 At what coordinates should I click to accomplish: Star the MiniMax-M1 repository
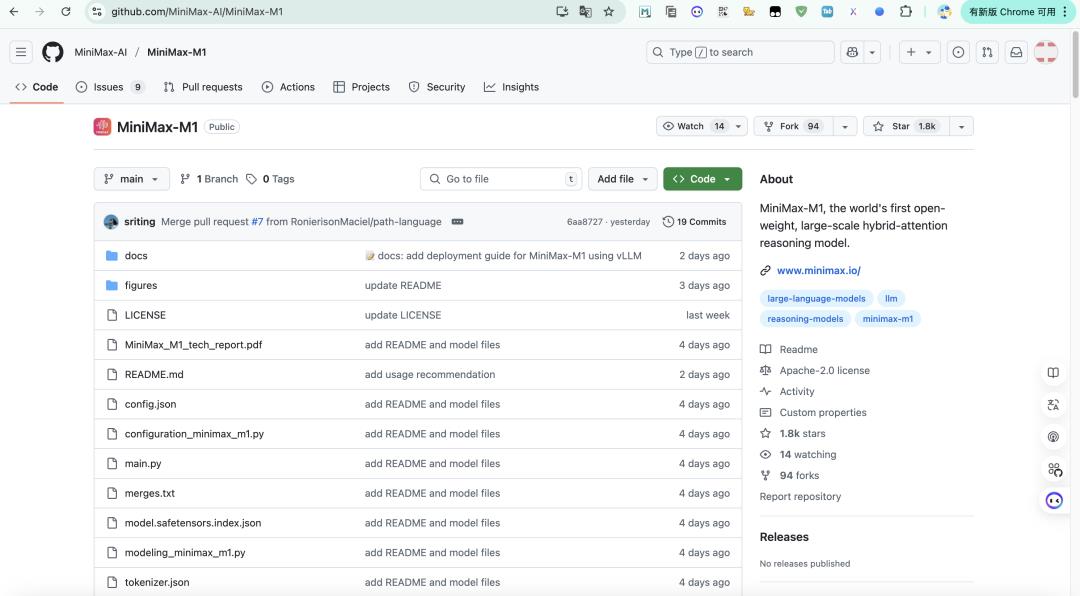[906, 127]
